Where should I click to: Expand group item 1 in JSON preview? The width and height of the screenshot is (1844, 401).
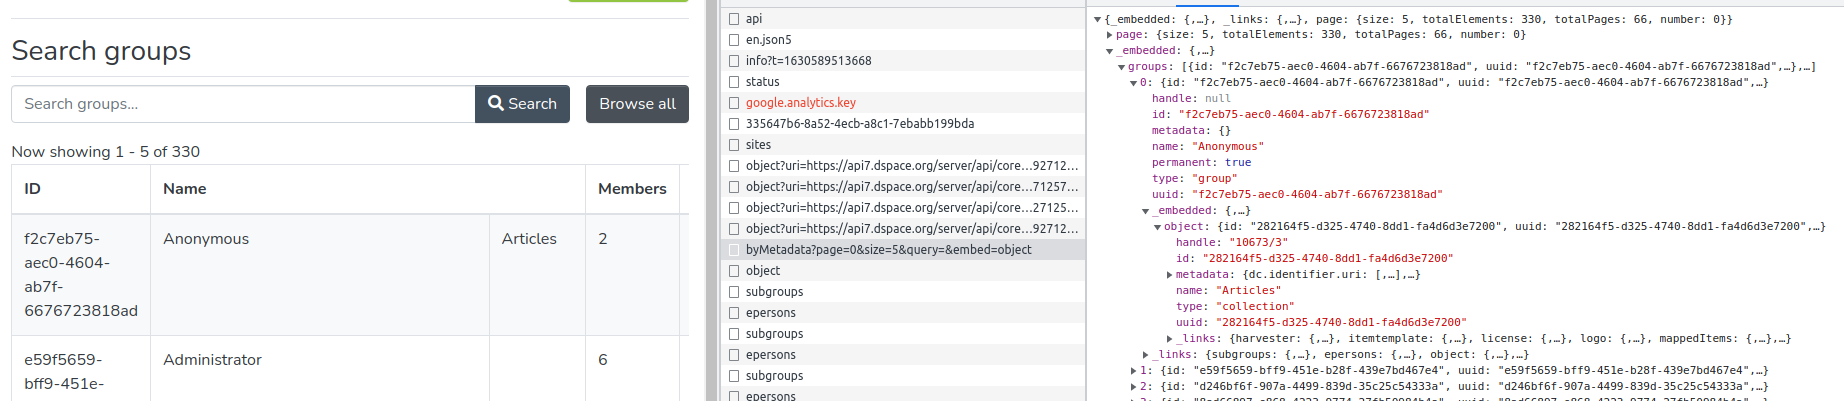pyautogui.click(x=1133, y=371)
